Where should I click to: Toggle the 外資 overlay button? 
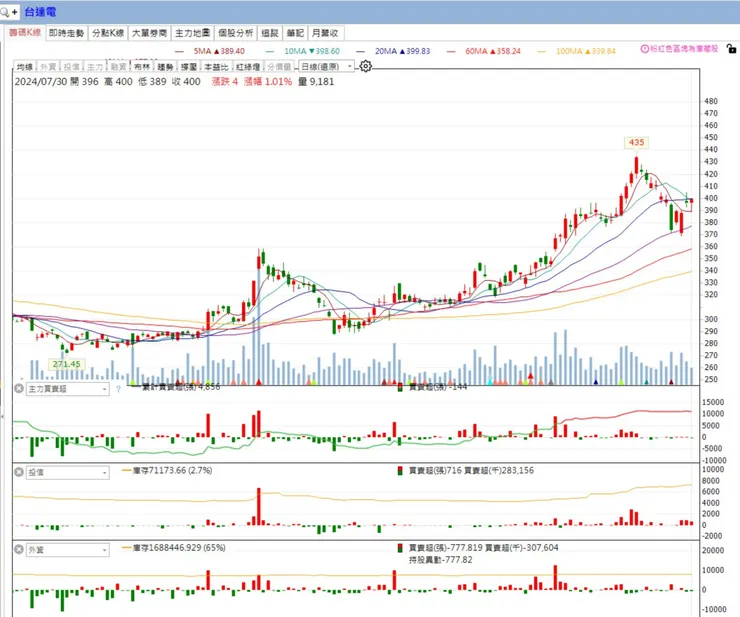point(48,67)
